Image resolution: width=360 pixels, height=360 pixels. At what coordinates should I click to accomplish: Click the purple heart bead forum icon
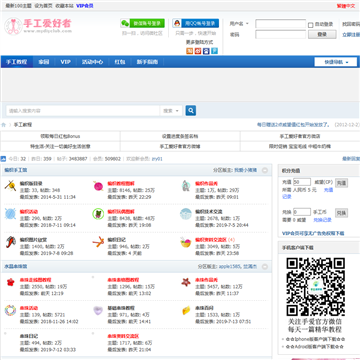tap(98, 310)
